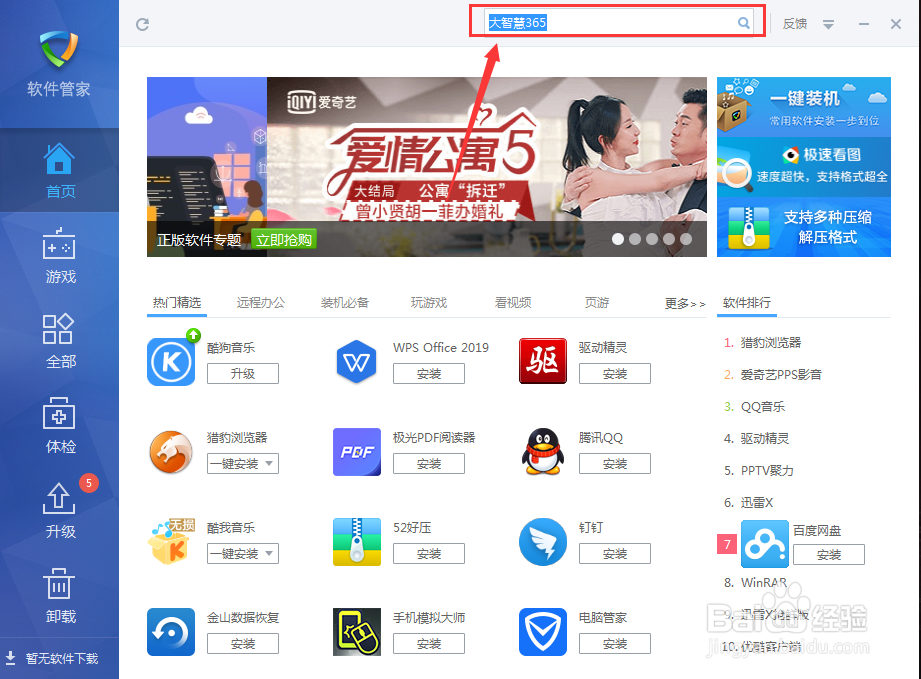This screenshot has width=921, height=679.
Task: Click the 立即抢购 banner button
Action: click(x=284, y=240)
